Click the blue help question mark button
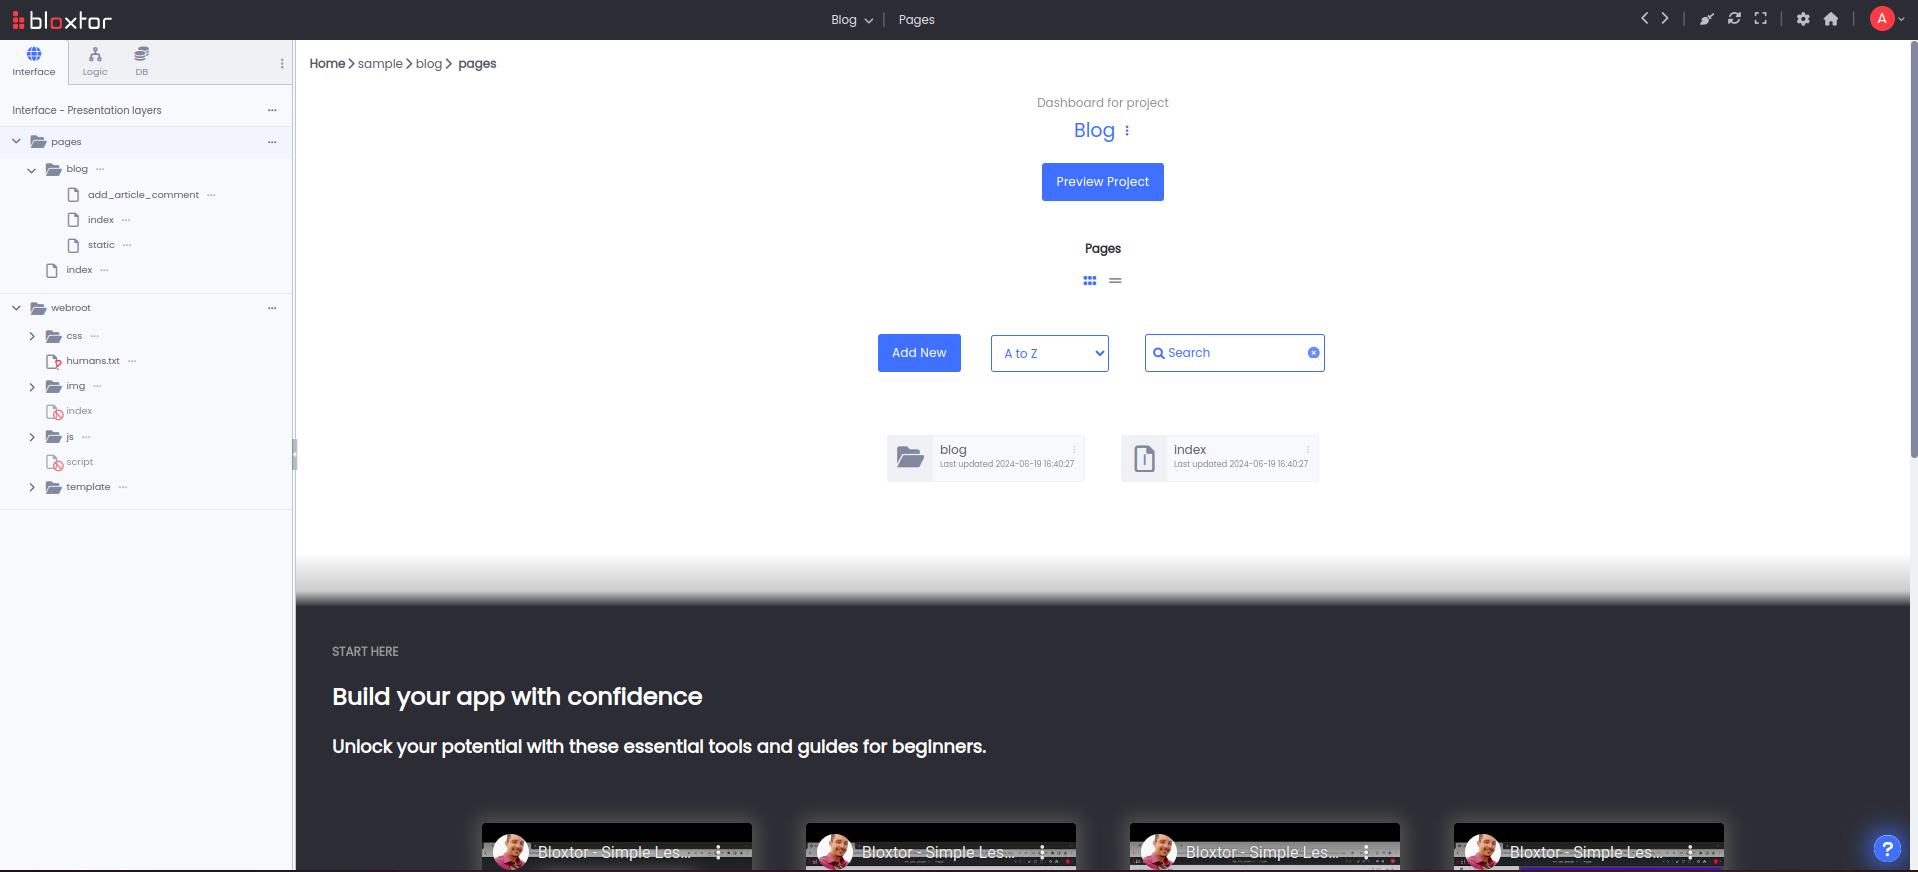This screenshot has width=1918, height=872. pyautogui.click(x=1886, y=849)
